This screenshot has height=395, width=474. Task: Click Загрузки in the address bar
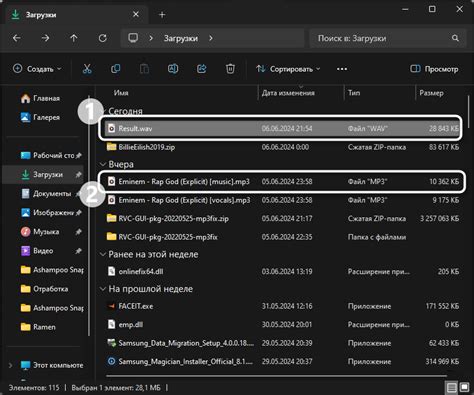click(x=181, y=38)
